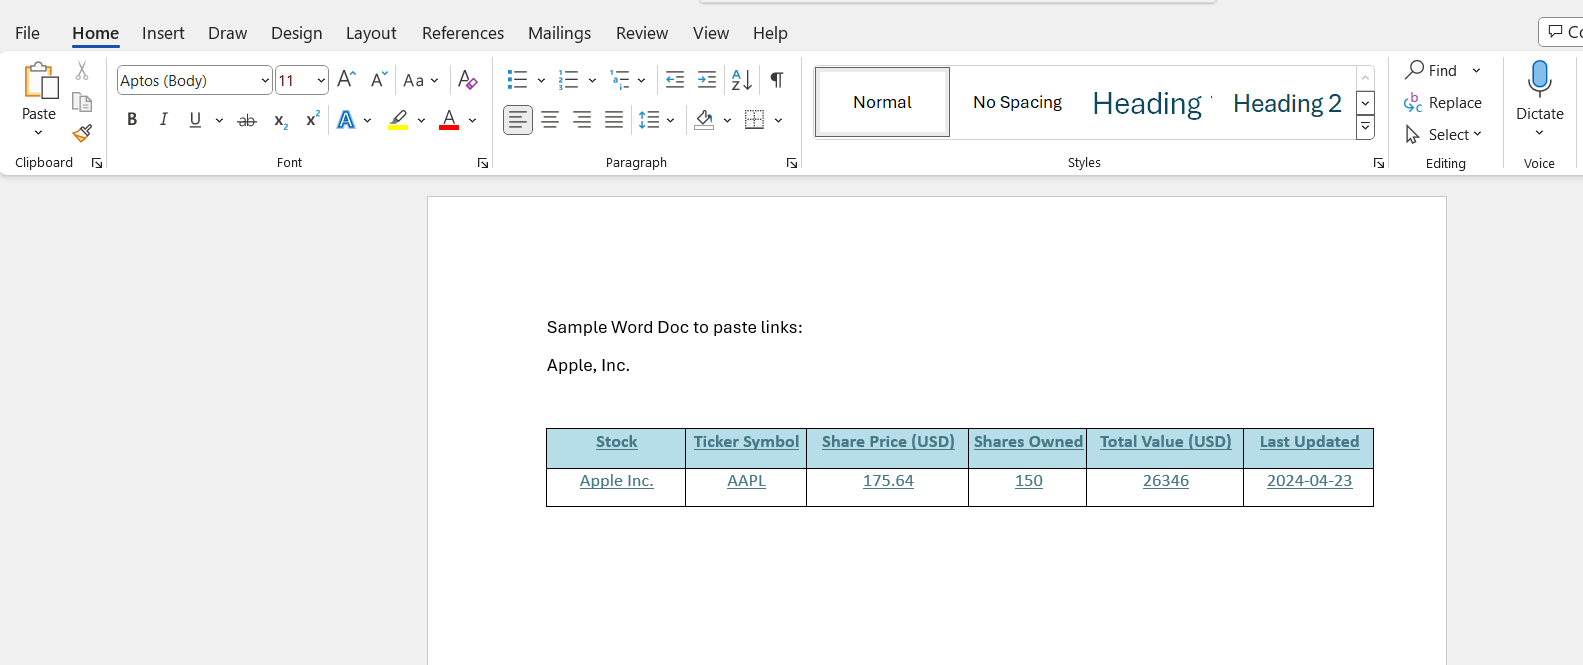Open the References tab
Viewport: 1583px width, 665px height.
[x=463, y=33]
